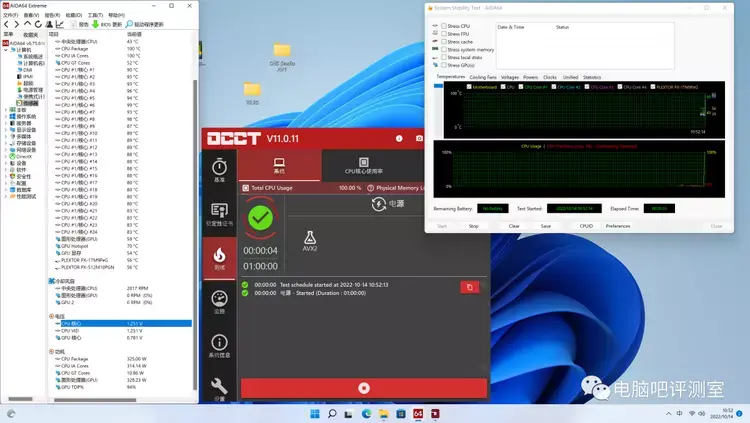Click OCCT header info icon

click(399, 138)
